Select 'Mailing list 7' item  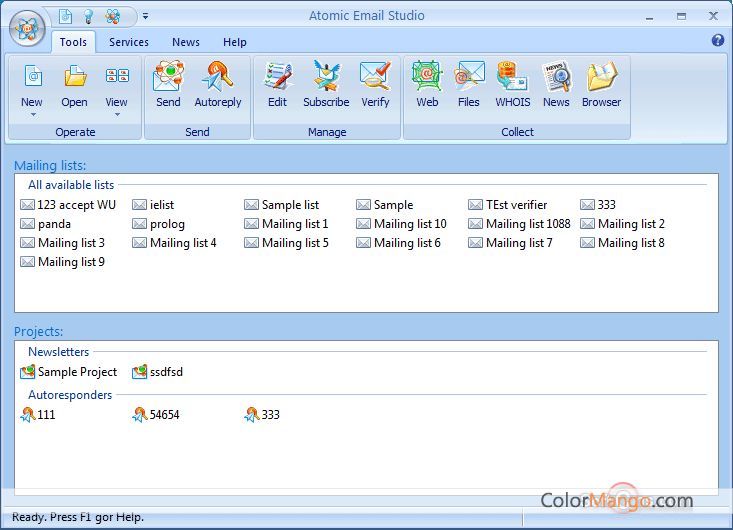[x=510, y=243]
